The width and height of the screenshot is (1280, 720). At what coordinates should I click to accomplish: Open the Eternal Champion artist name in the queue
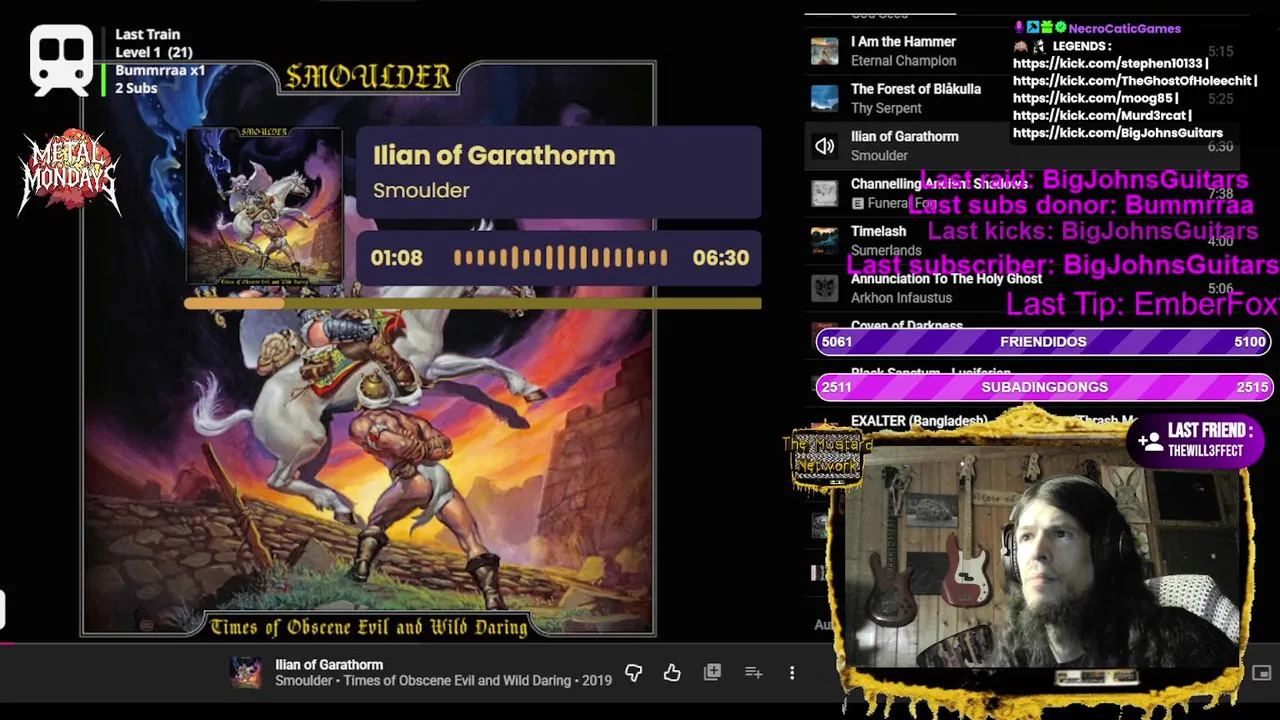(x=904, y=61)
